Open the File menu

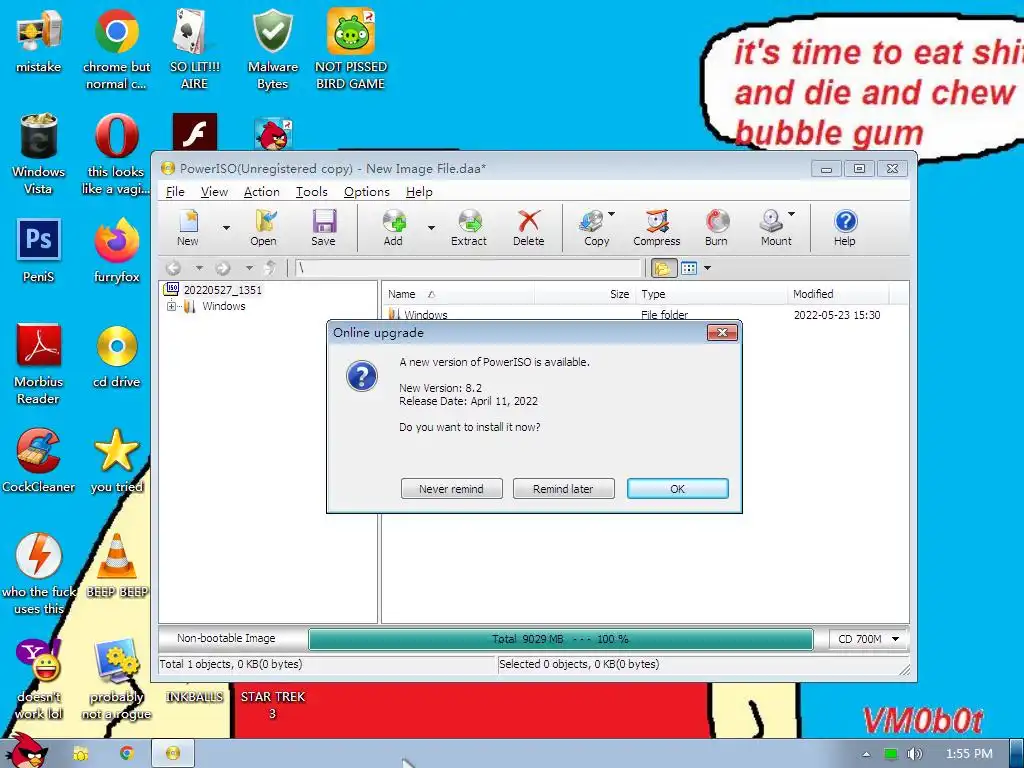click(175, 192)
